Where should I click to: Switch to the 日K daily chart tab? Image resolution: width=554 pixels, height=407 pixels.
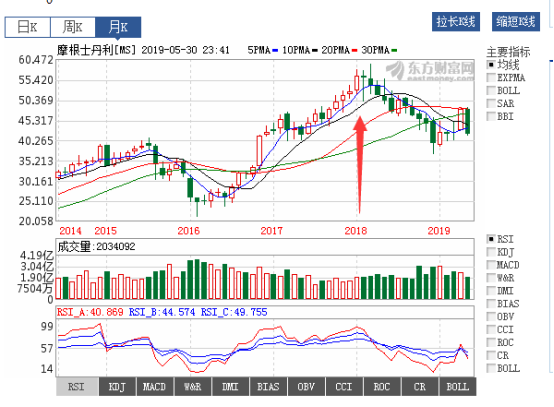(28, 27)
